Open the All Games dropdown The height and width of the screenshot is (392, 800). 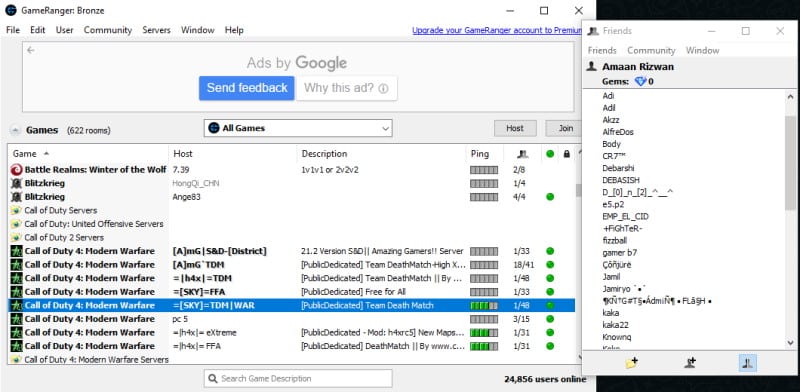coord(298,129)
